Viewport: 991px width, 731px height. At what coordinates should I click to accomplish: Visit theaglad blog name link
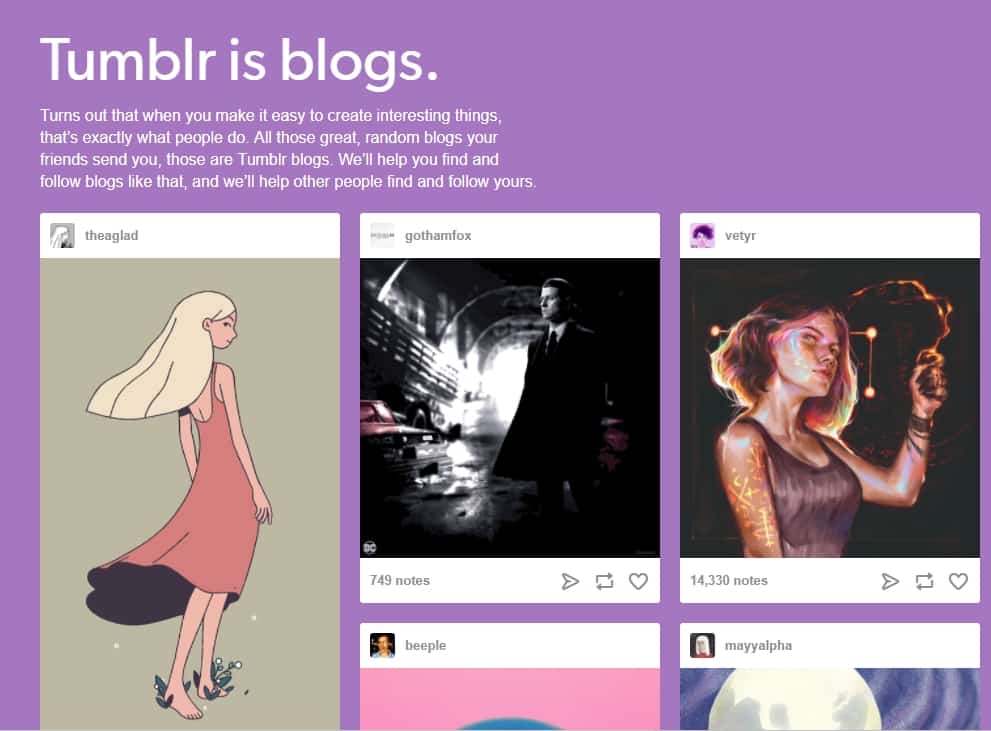(111, 236)
